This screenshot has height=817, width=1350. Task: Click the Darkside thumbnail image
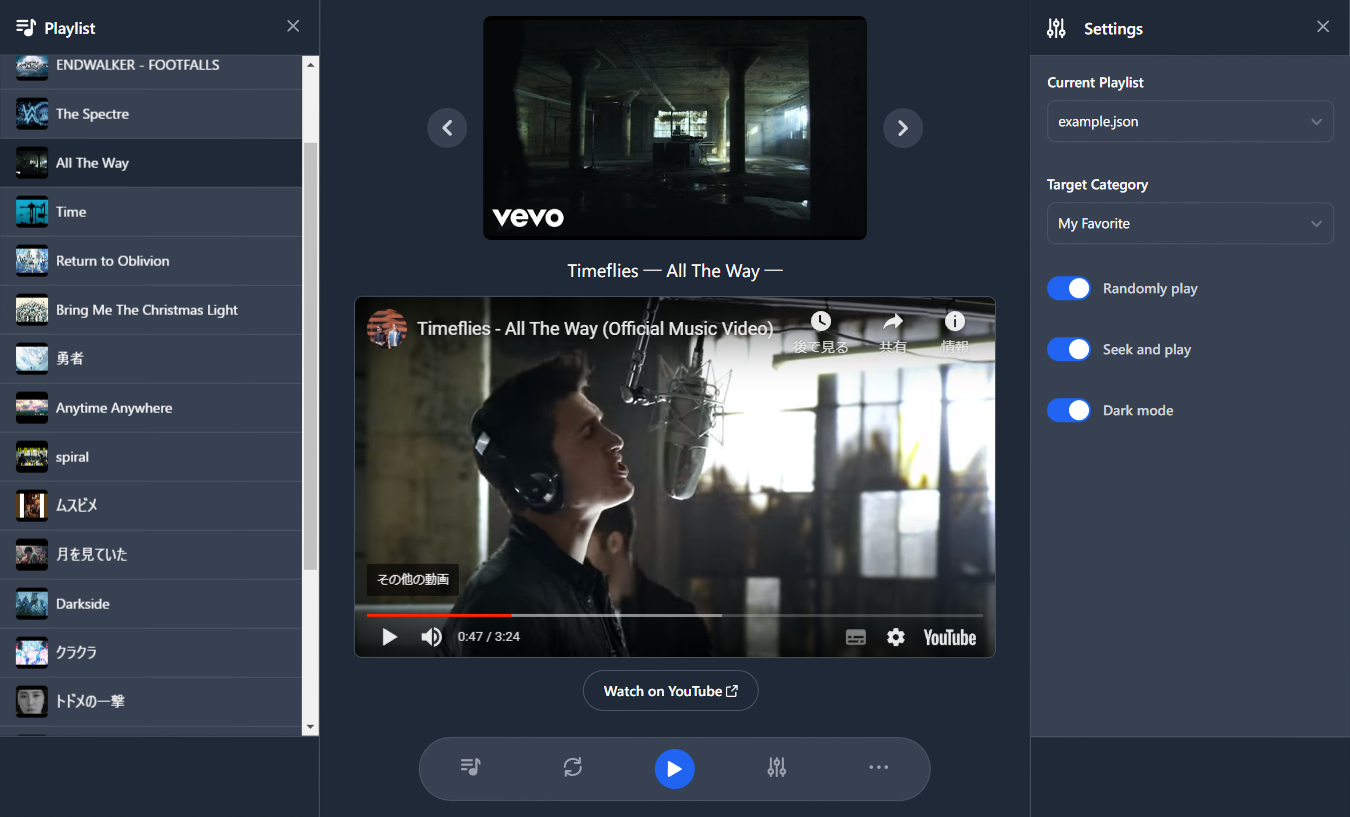tap(32, 604)
